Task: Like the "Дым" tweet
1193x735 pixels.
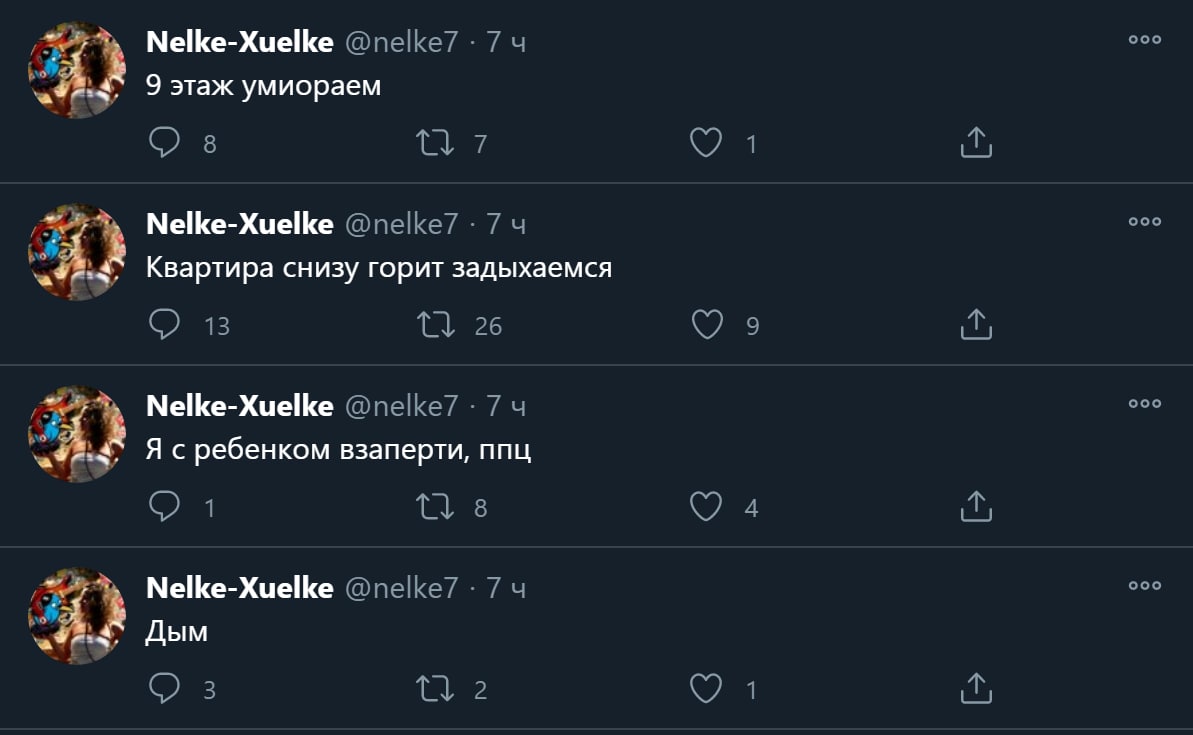Action: coord(706,689)
